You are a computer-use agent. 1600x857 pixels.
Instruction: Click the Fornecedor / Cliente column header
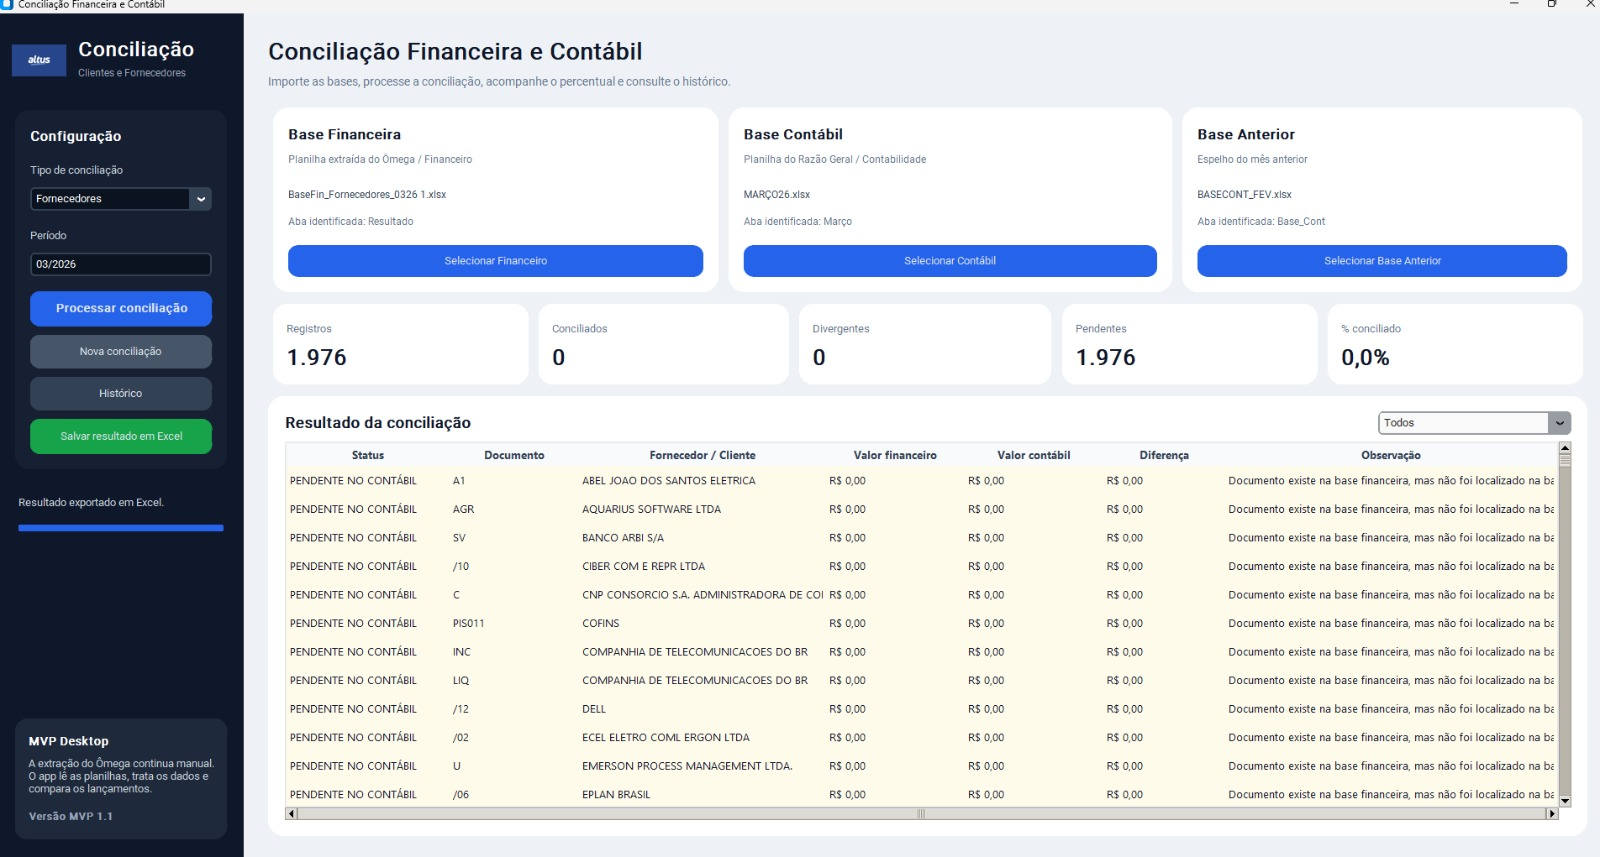pos(702,455)
